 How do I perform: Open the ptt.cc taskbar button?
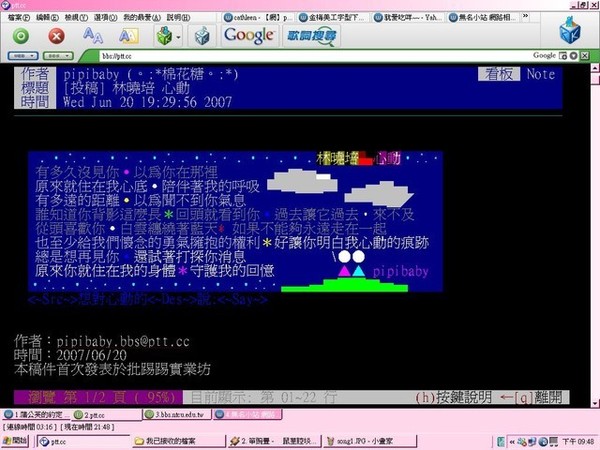pyautogui.click(x=83, y=441)
